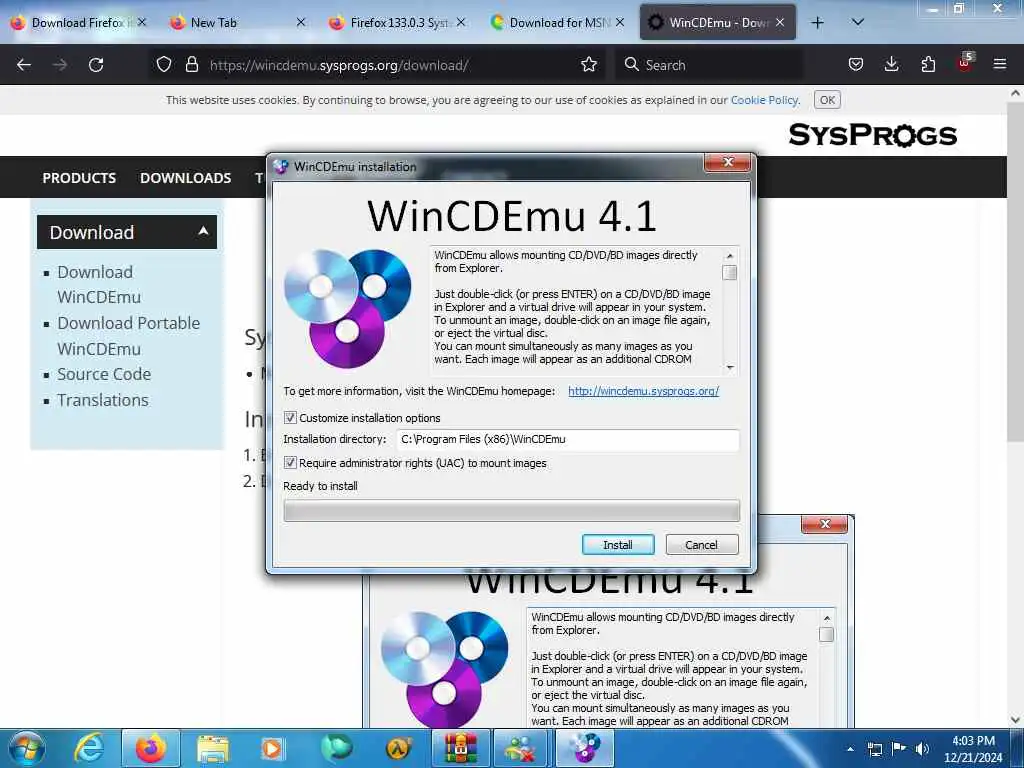Expand the list all tabs chevron
The width and height of the screenshot is (1024, 768).
coord(858,23)
